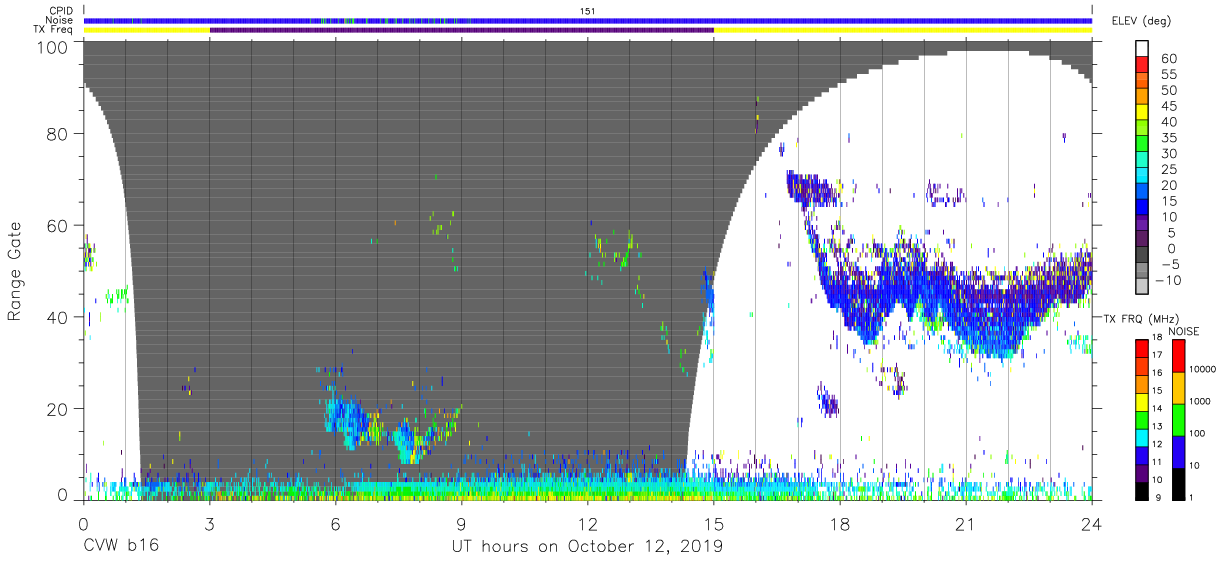Click the 9 tick label on the UT hours axis
Image resolution: width=1228 pixels, height=567 pixels.
[462, 522]
